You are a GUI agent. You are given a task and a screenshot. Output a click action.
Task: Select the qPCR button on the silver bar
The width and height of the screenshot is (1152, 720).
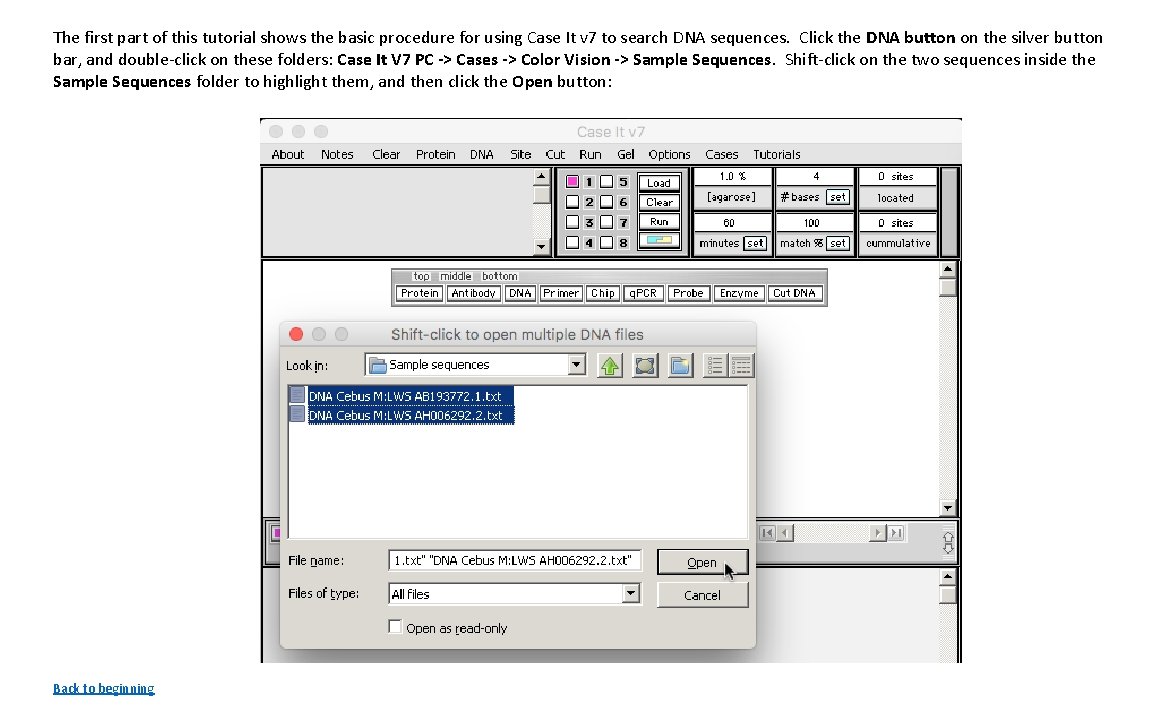click(x=642, y=293)
